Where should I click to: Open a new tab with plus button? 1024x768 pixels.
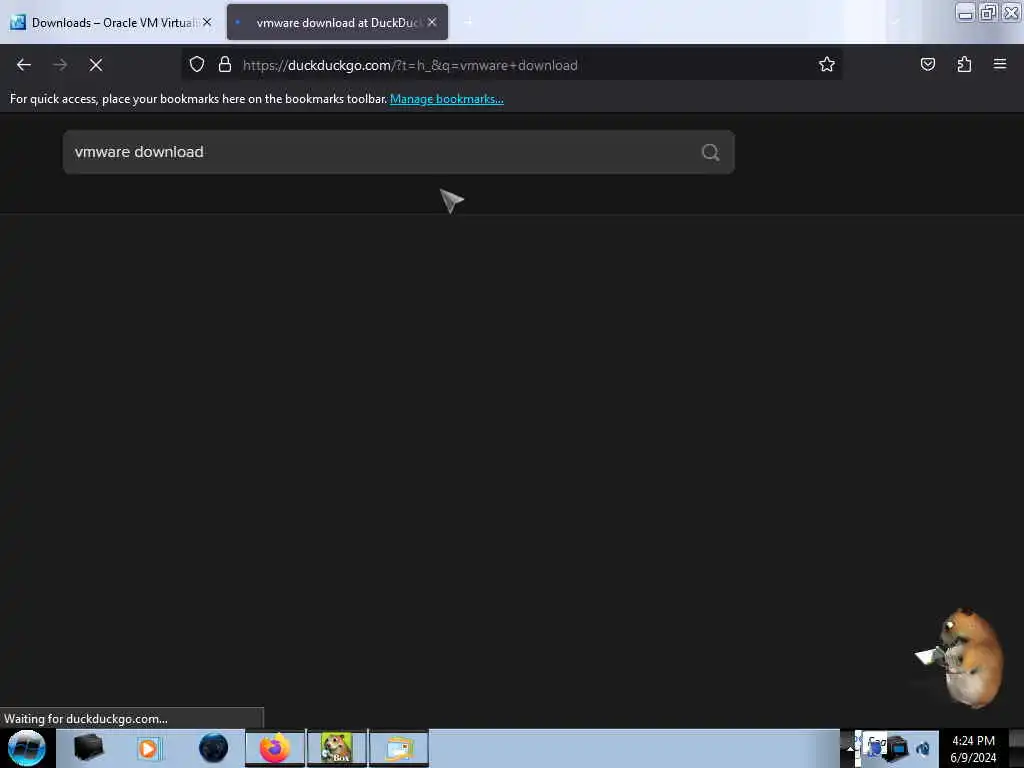point(468,22)
